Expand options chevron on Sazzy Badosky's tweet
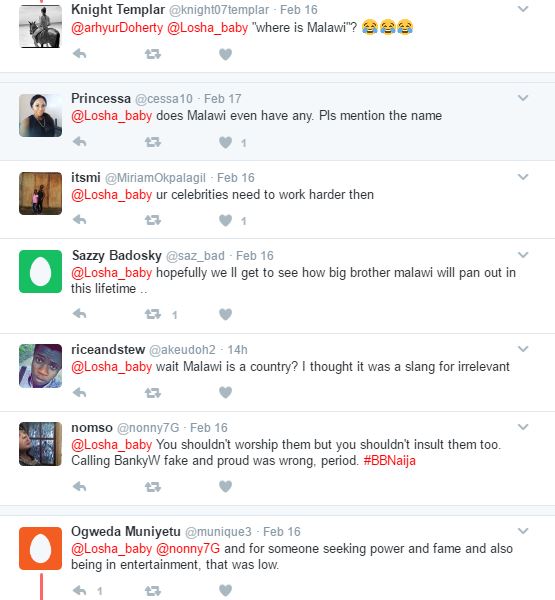This screenshot has width=555, height=600. [523, 255]
